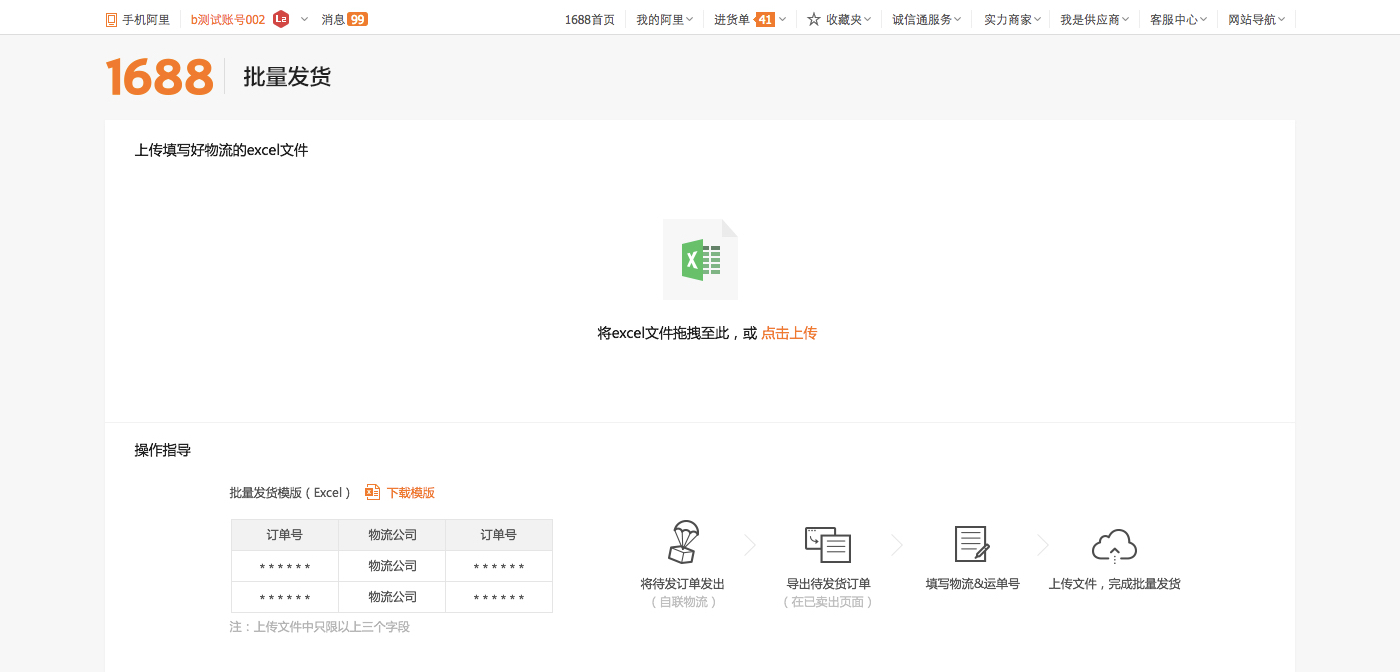
Task: Expand the 实力商家 dropdown
Action: tap(1013, 19)
